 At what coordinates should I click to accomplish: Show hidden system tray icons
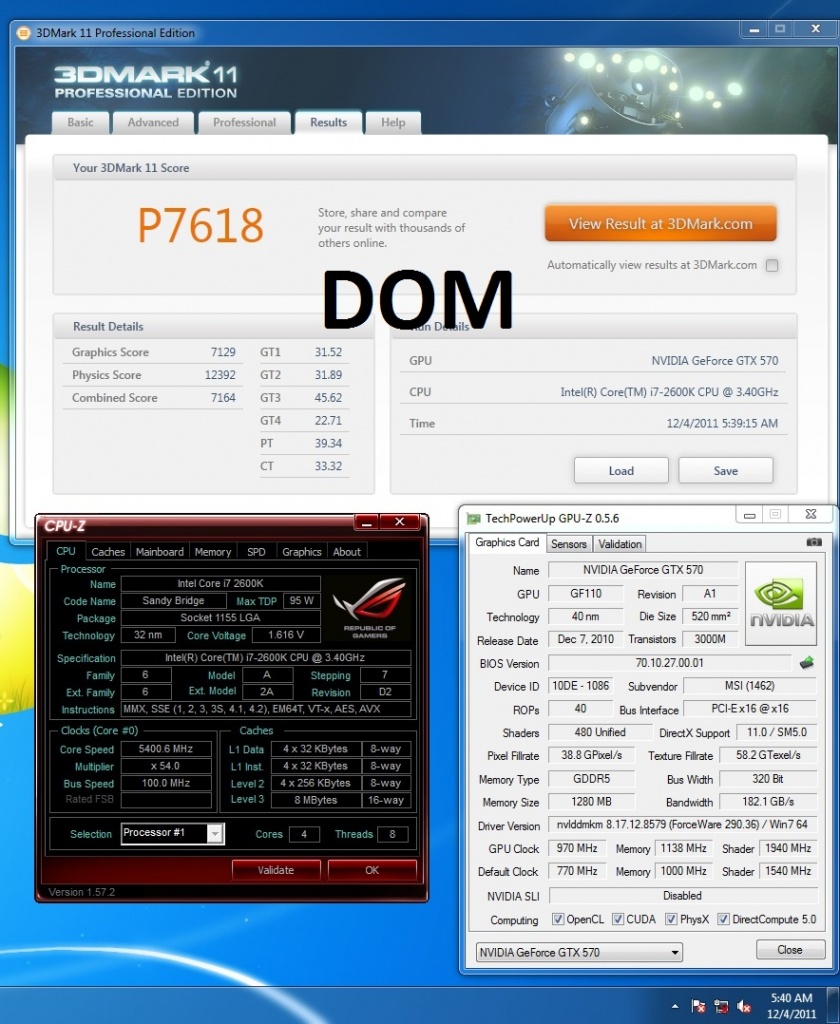coord(675,1006)
